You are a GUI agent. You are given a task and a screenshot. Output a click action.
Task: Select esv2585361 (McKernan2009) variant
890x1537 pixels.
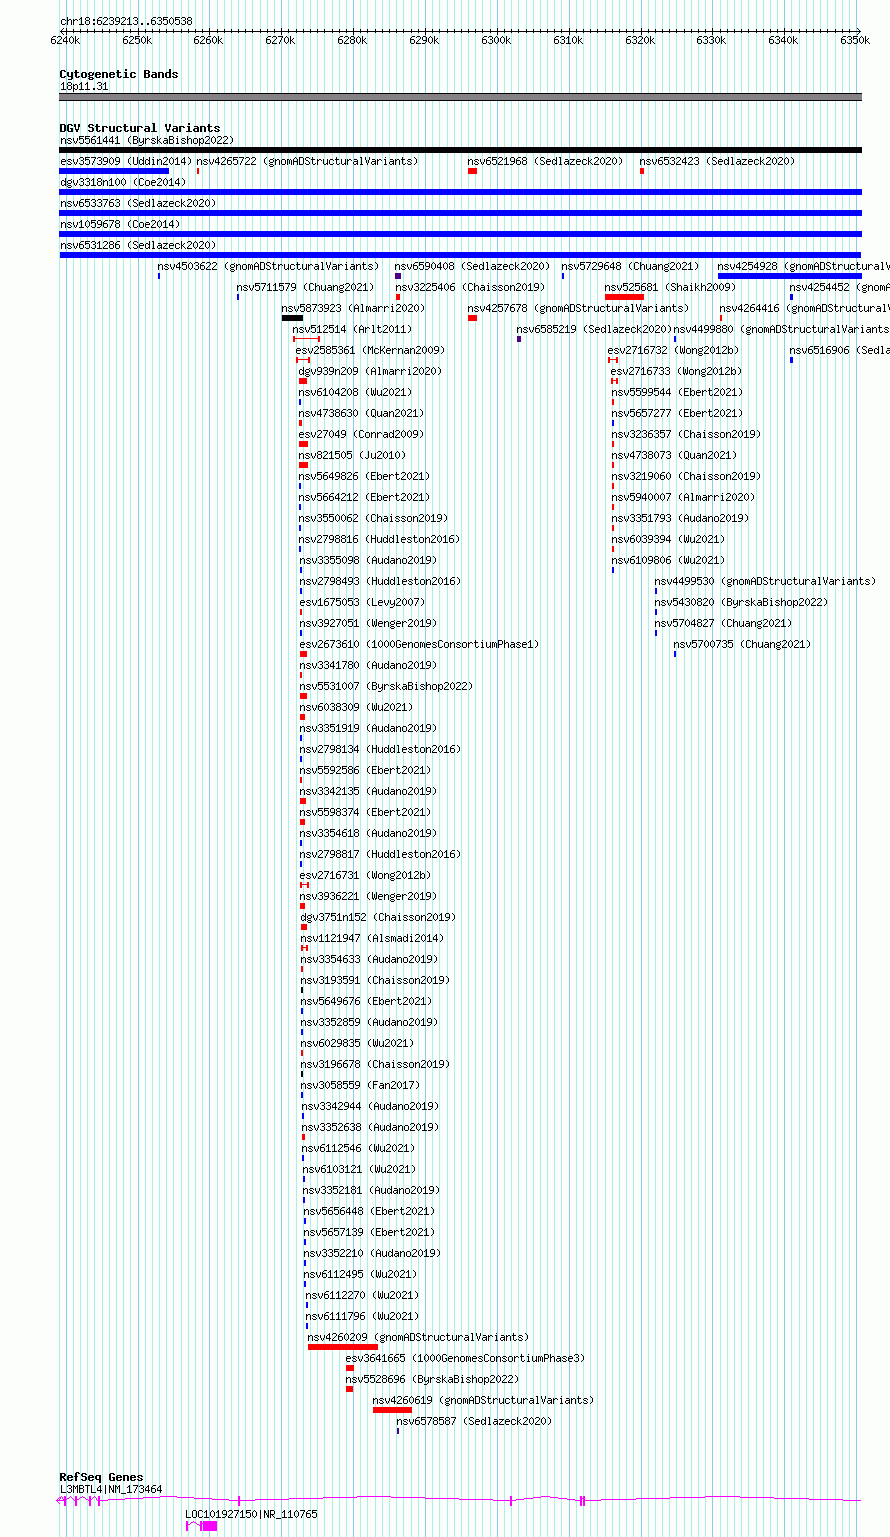[x=370, y=350]
